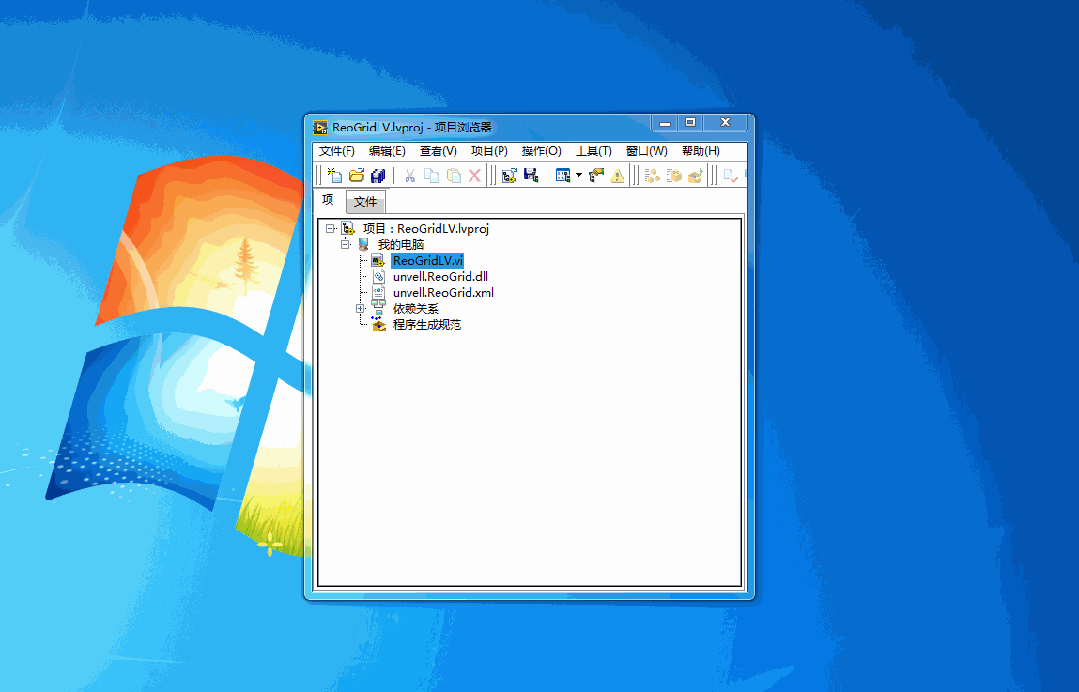Open the Filter view dropdown arrow

pyautogui.click(x=579, y=175)
